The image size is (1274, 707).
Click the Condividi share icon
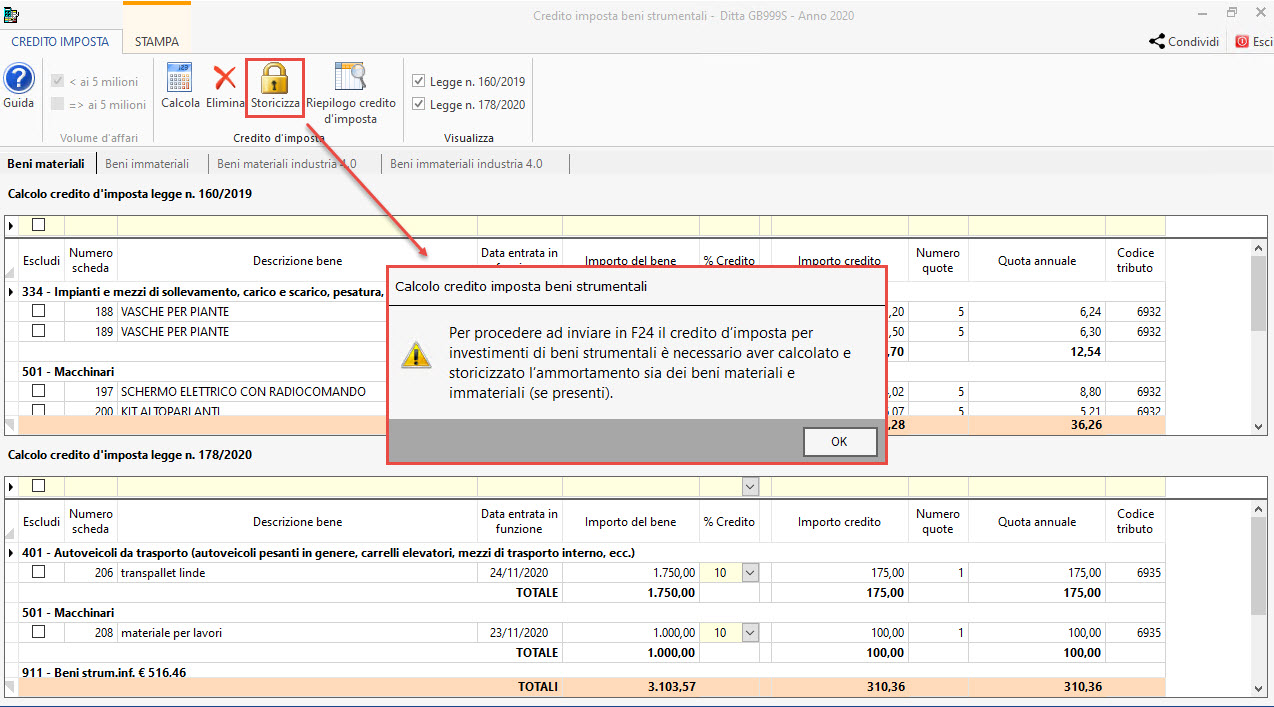(1157, 42)
